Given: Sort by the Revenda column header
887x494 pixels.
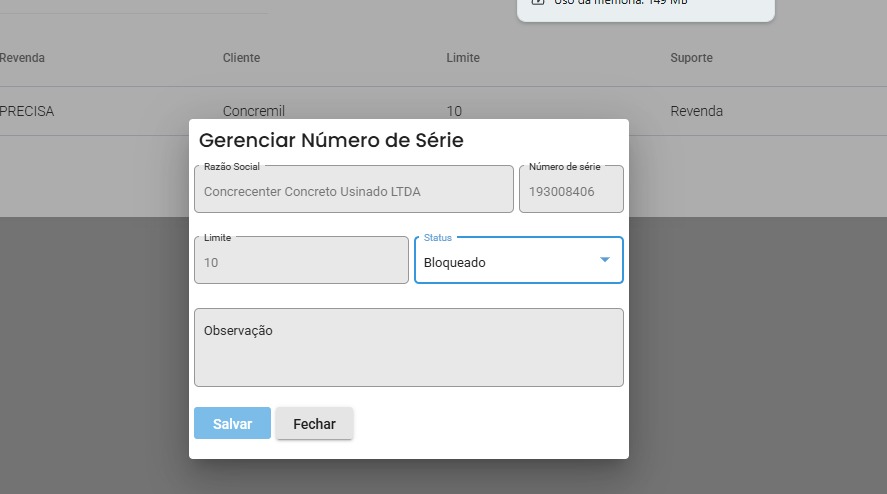Looking at the screenshot, I should click(22, 58).
